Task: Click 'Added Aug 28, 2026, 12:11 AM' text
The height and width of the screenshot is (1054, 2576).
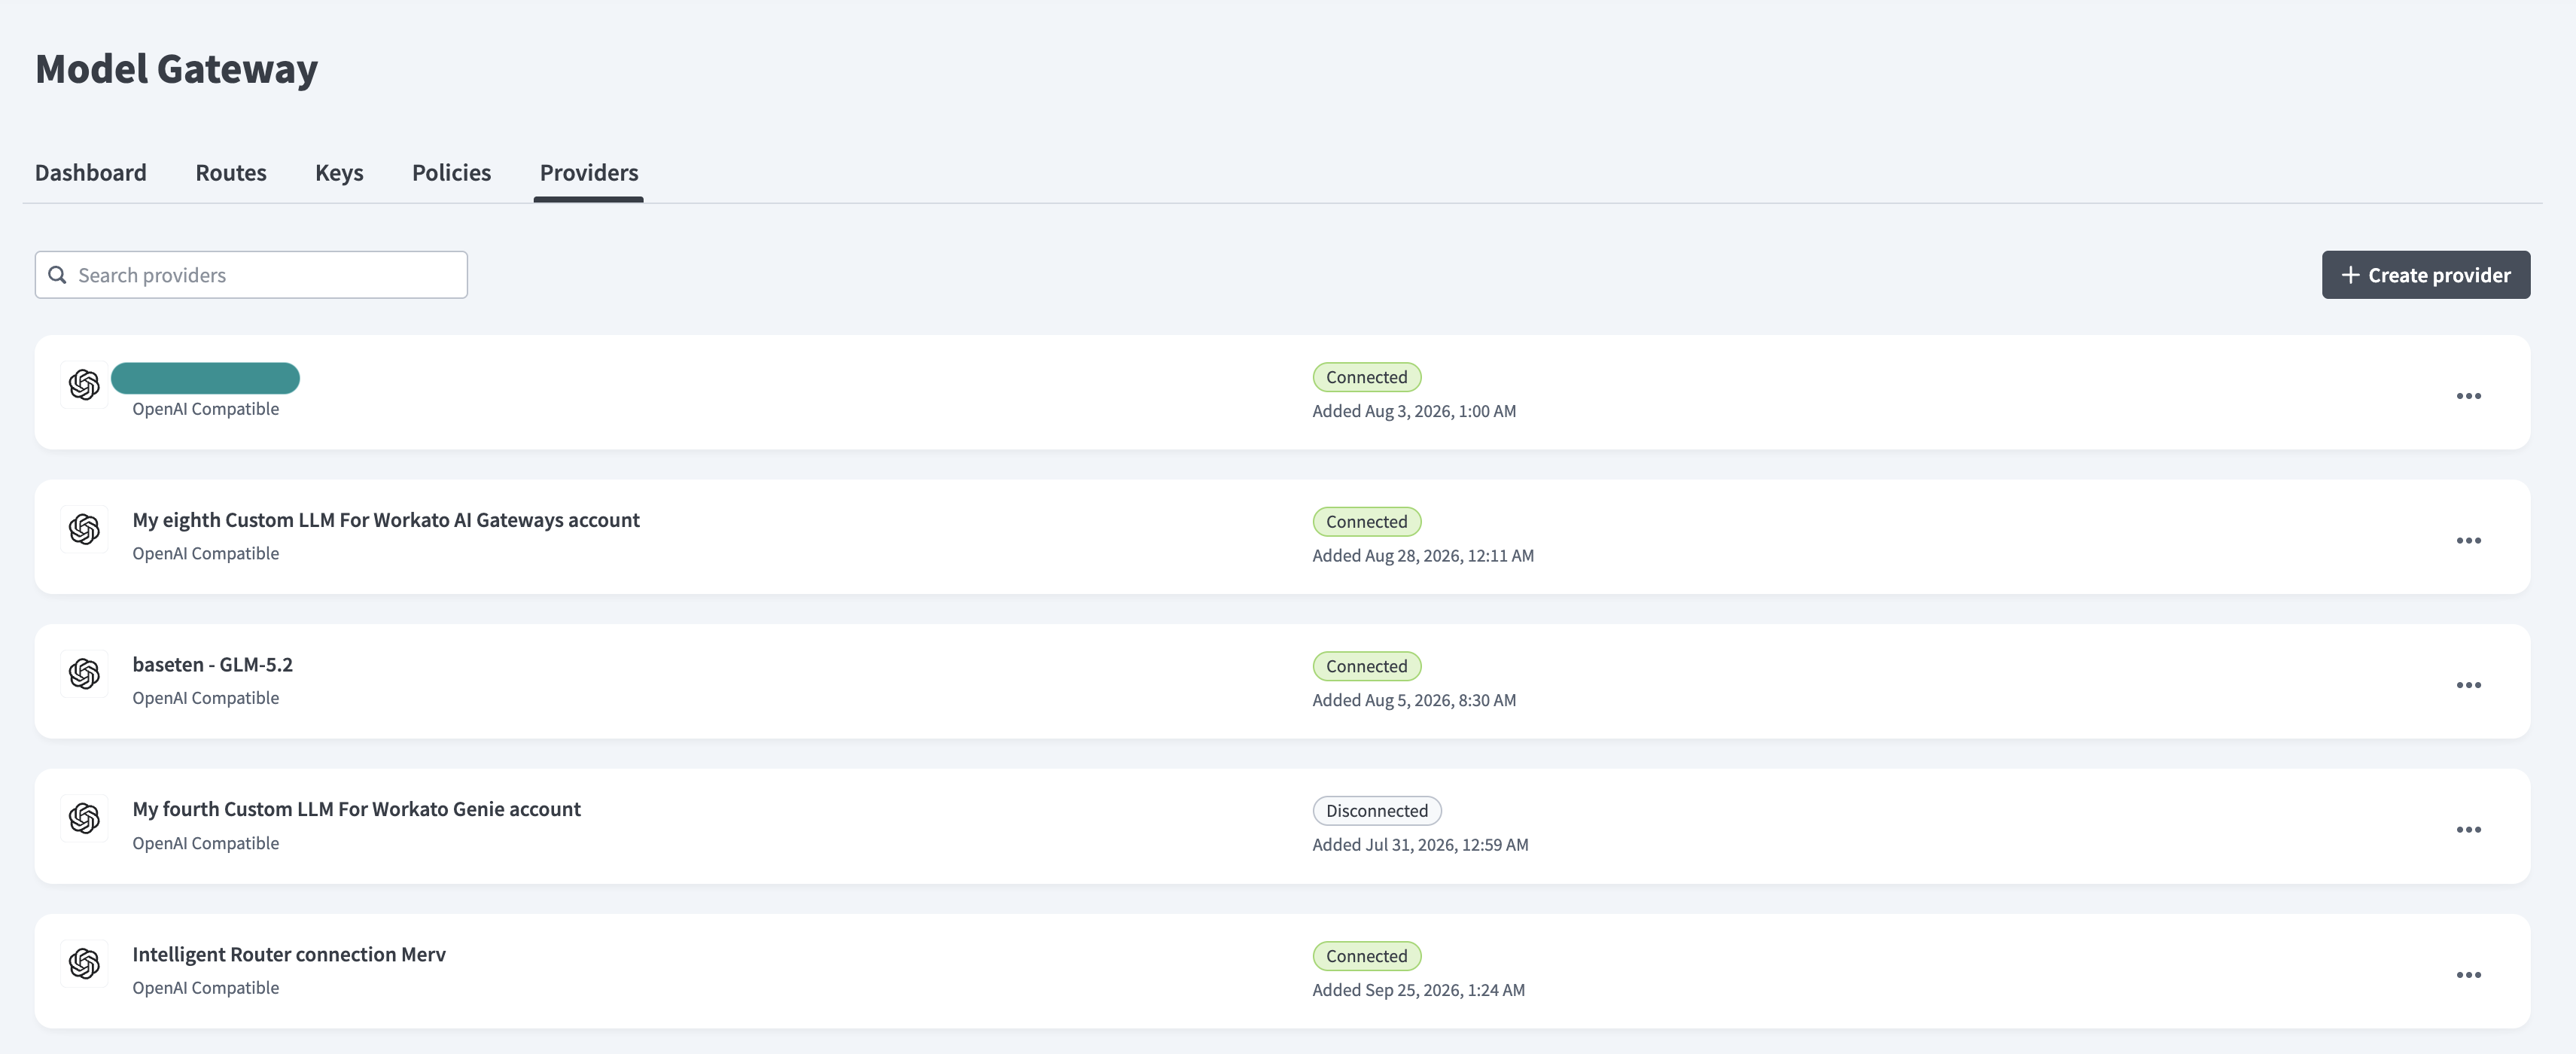Action: click(1423, 556)
